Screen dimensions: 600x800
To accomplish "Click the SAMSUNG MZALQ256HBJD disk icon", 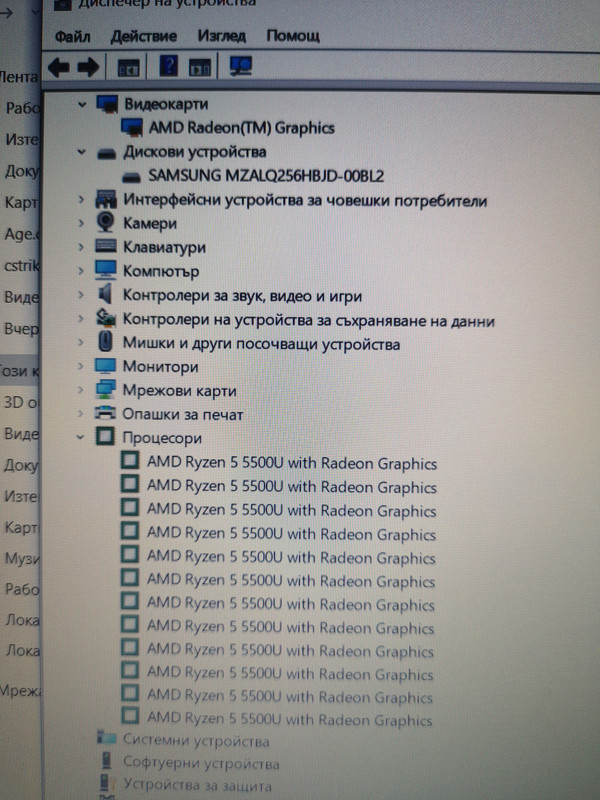I will [x=132, y=177].
